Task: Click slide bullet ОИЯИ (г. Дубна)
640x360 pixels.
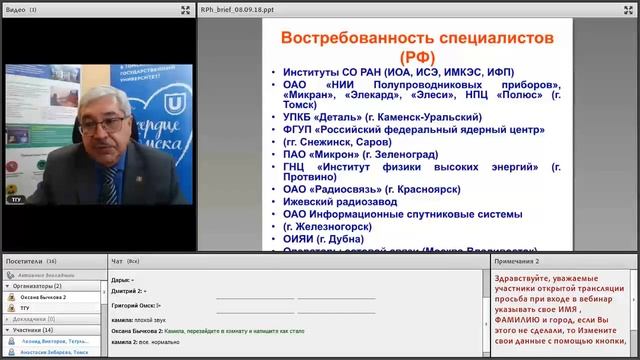Action: tap(323, 239)
